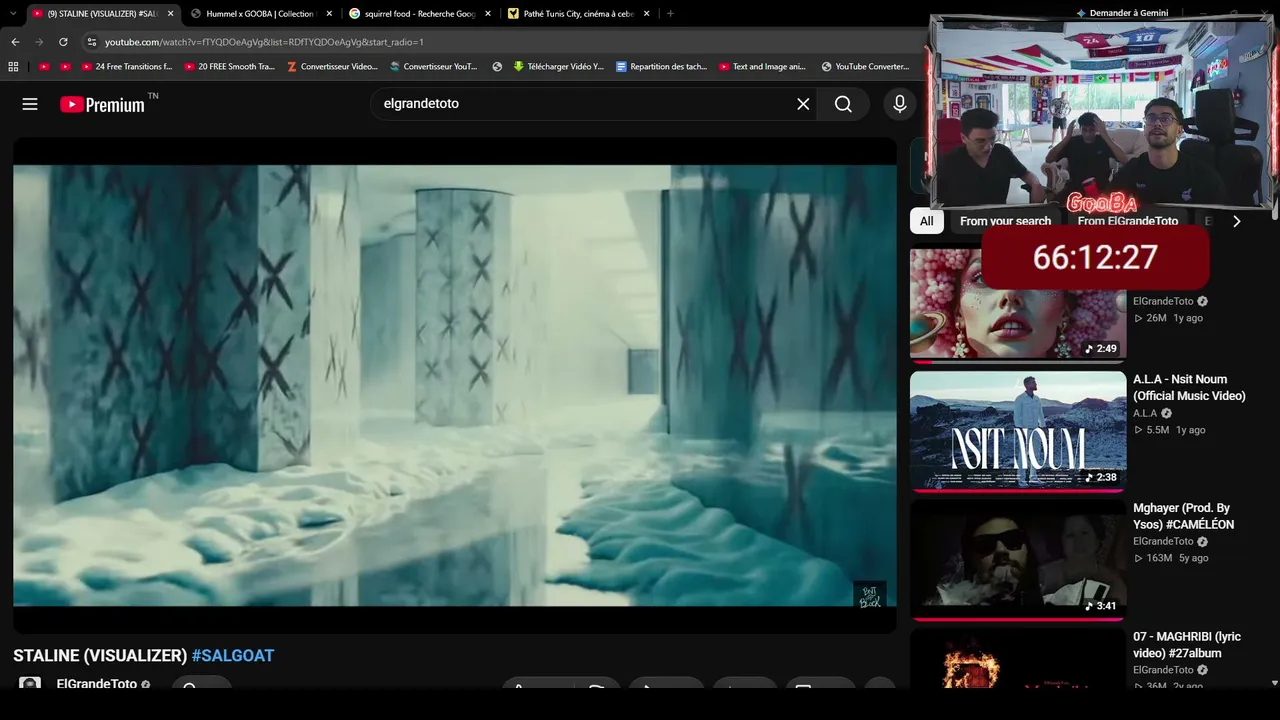Viewport: 1280px width, 720px height.
Task: Show more filter chips with right arrow
Action: pyautogui.click(x=1236, y=221)
